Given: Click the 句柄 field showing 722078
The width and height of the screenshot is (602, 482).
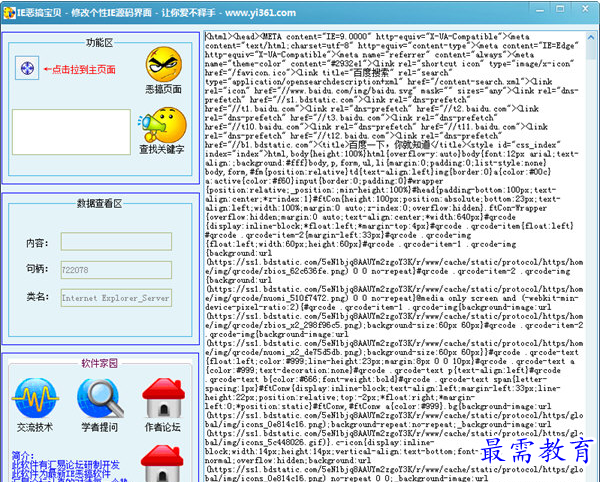Looking at the screenshot, I should [x=116, y=270].
